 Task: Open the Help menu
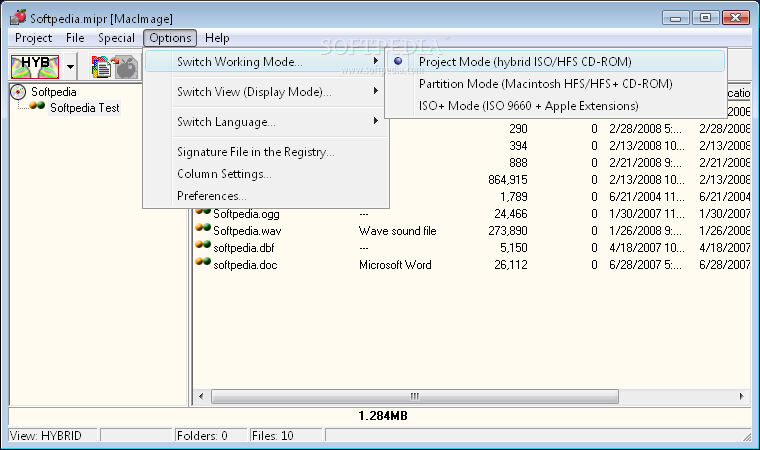point(217,38)
